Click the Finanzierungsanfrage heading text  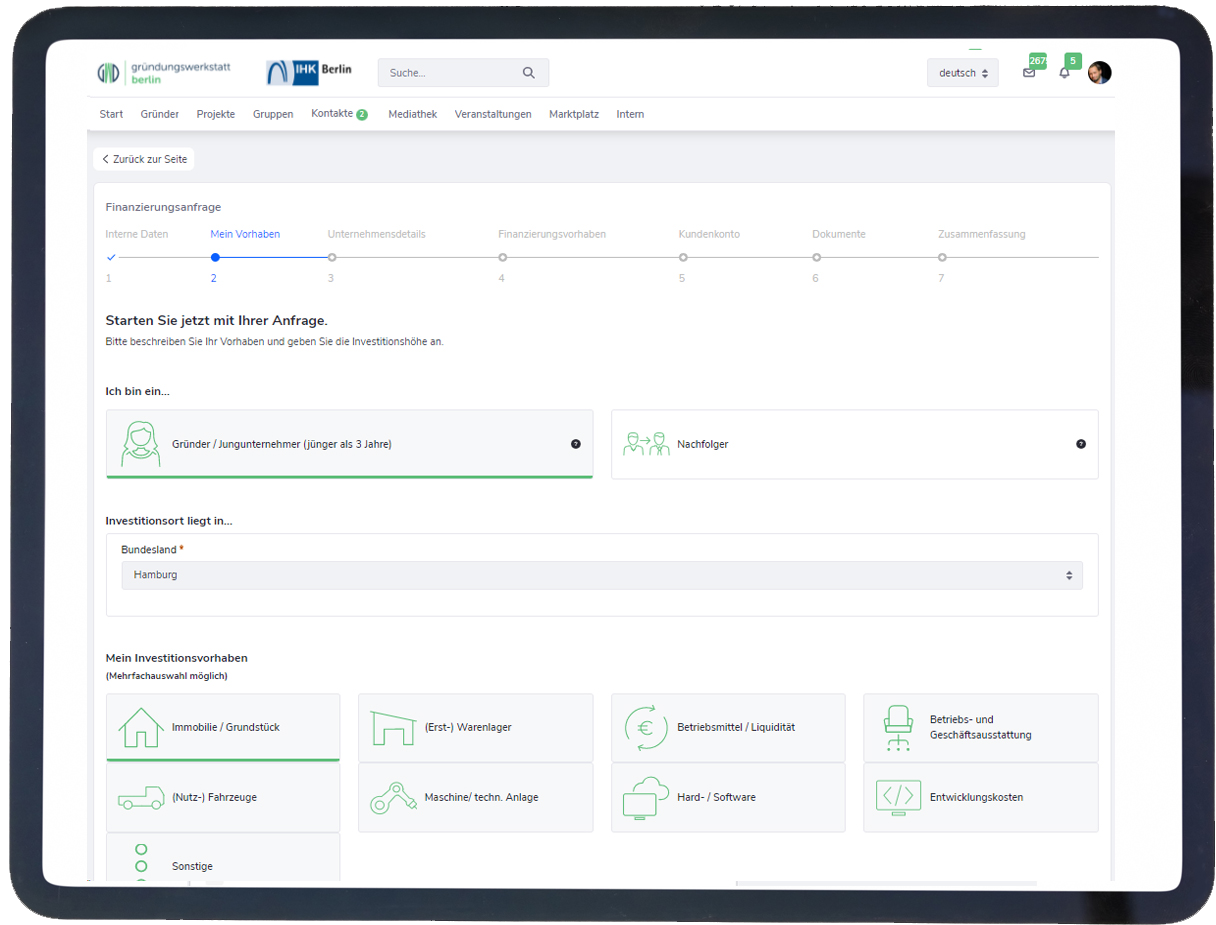tap(163, 207)
